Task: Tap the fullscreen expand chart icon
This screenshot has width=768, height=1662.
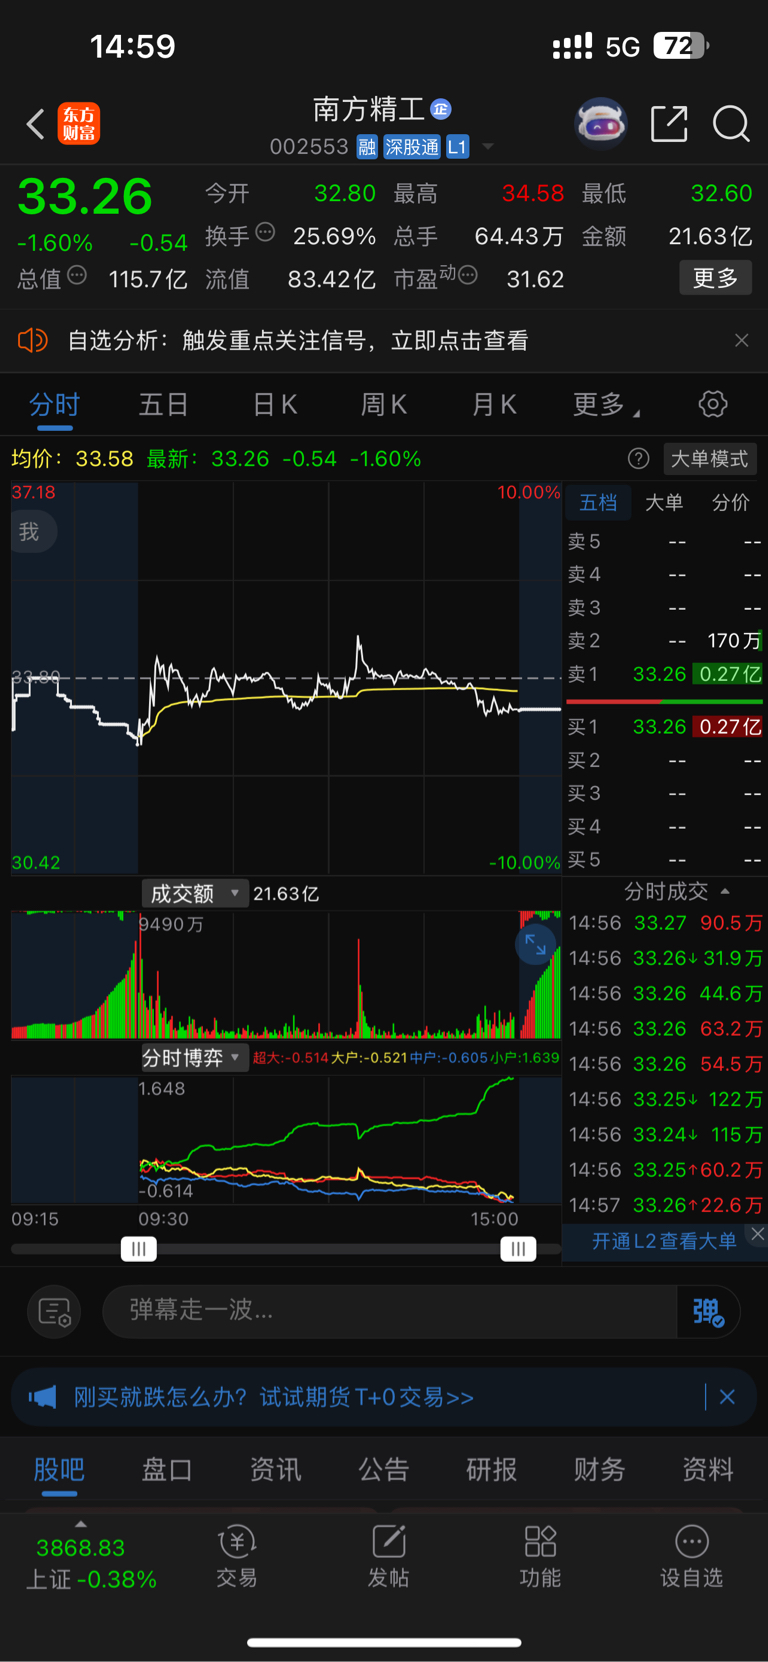Action: (x=535, y=943)
